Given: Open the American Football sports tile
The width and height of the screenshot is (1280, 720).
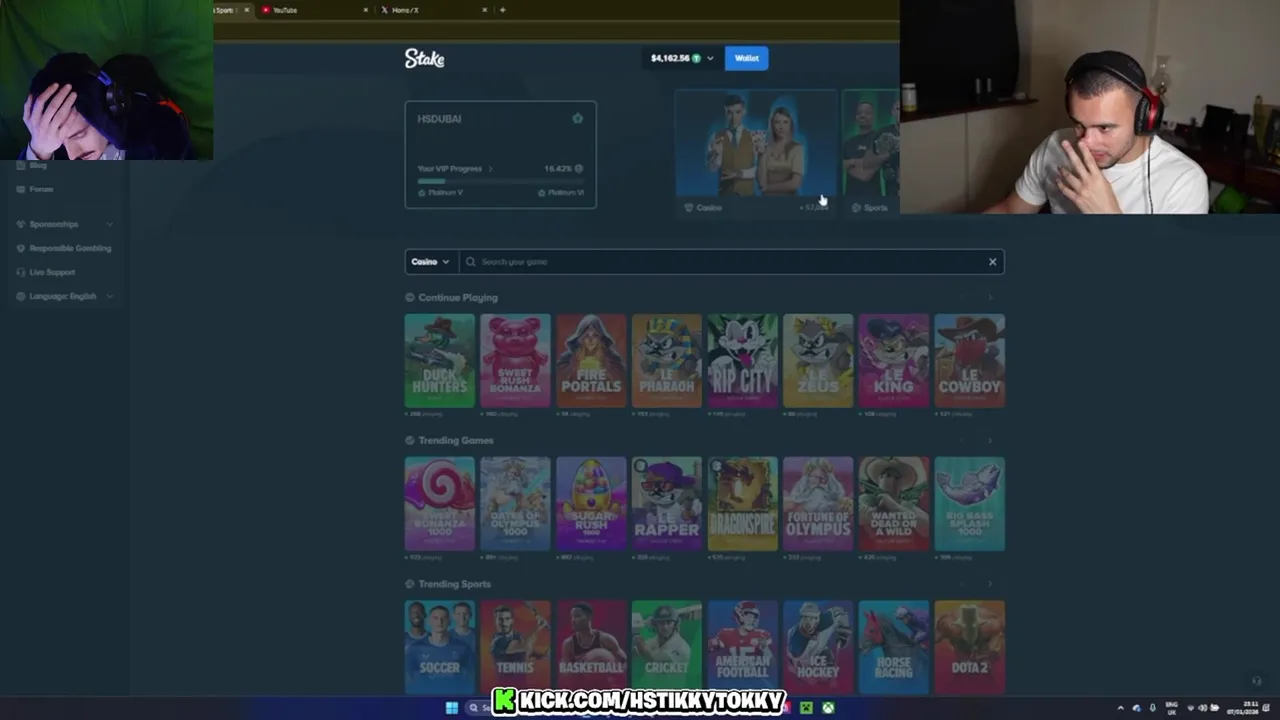Looking at the screenshot, I should (x=742, y=646).
